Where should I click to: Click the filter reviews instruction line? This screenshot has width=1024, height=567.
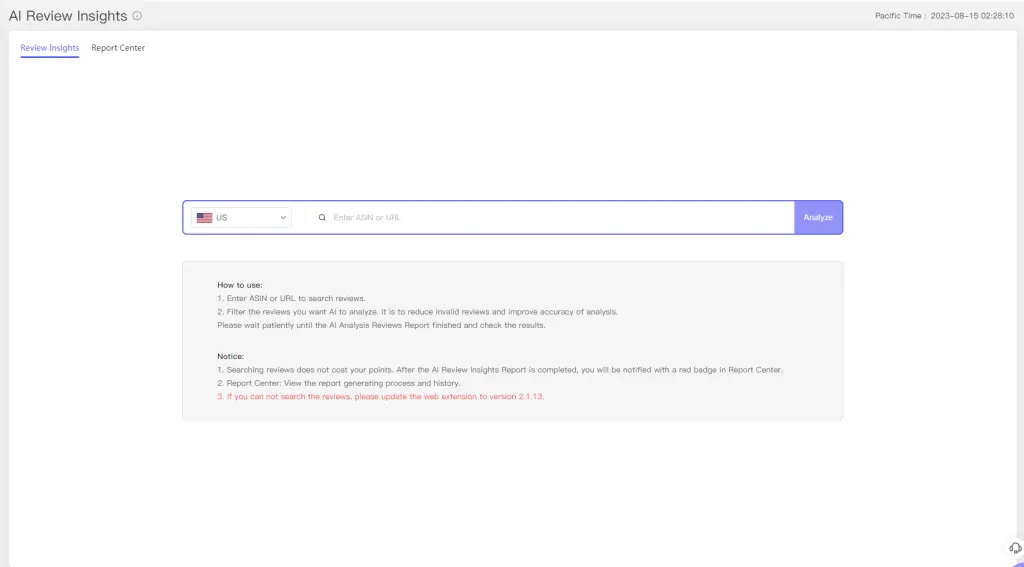coord(418,312)
